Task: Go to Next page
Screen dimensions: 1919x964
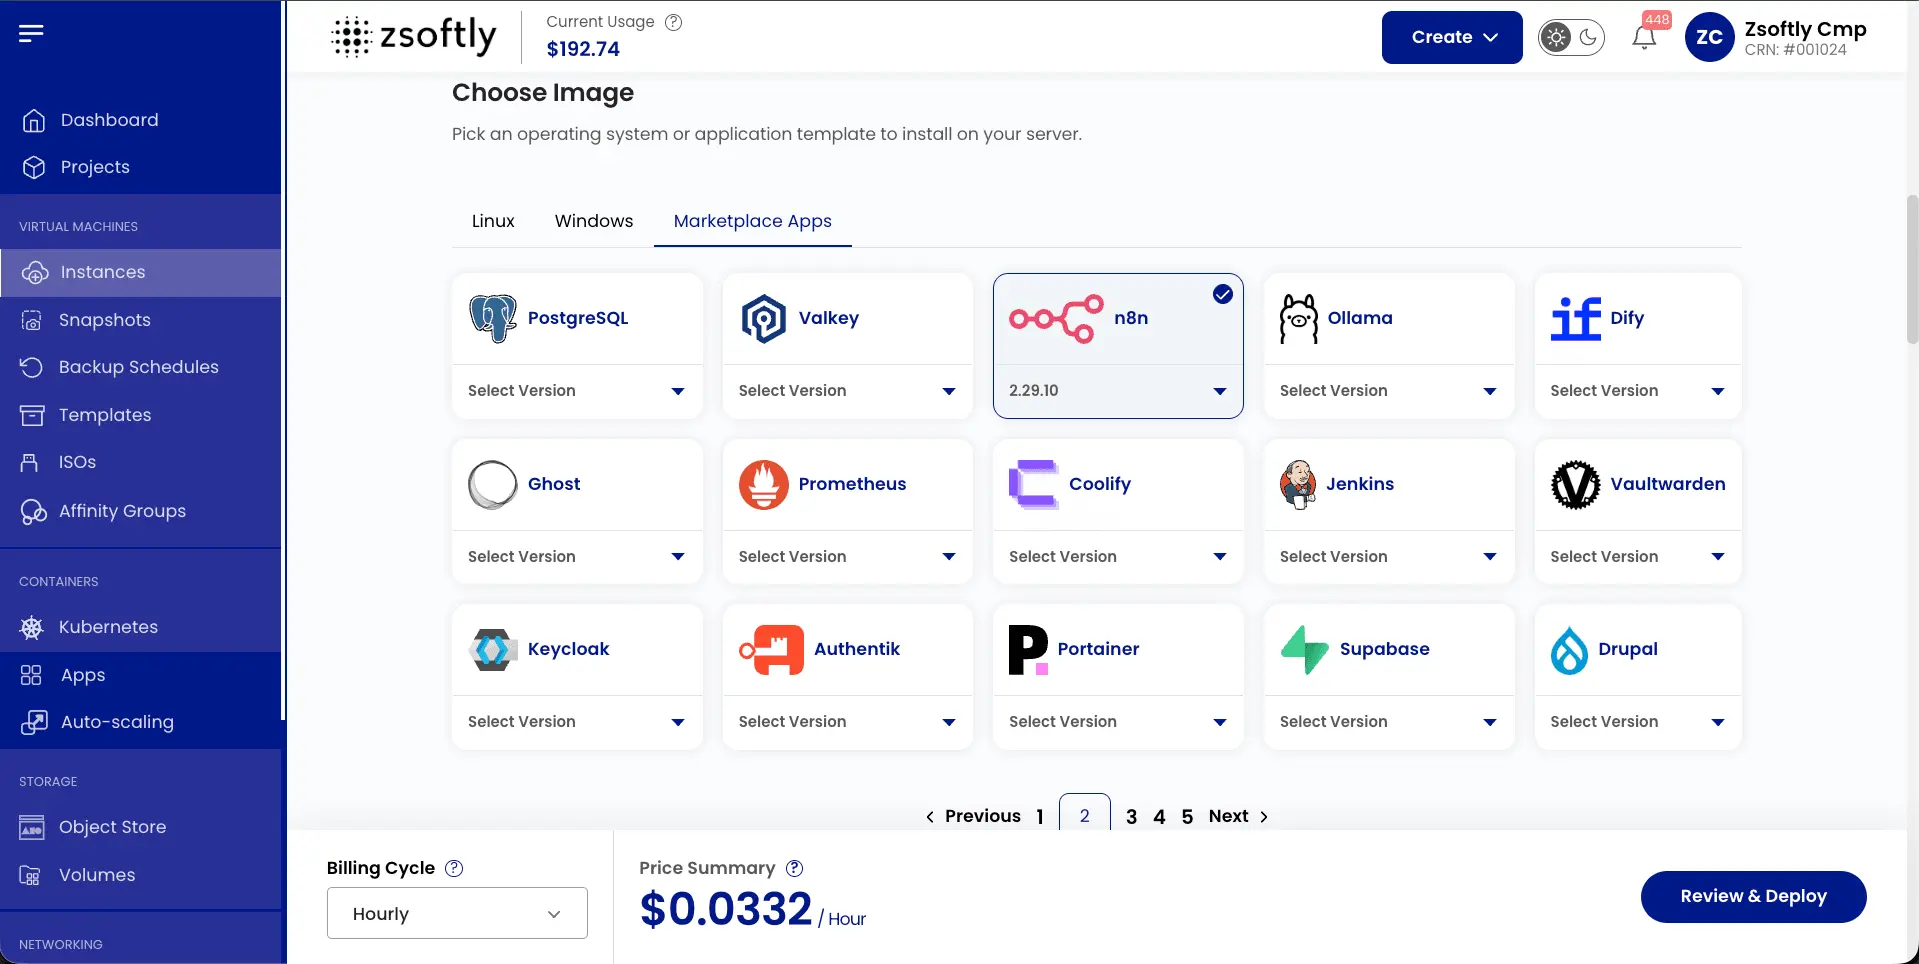Action: [1238, 816]
